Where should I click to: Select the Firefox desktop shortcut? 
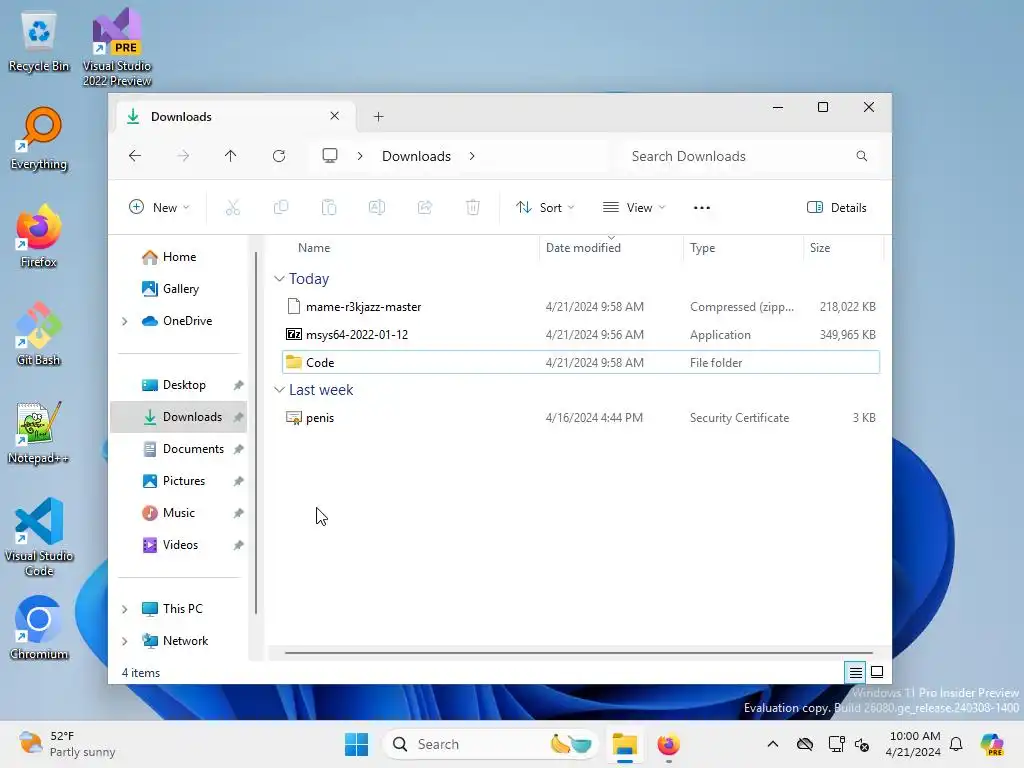39,236
